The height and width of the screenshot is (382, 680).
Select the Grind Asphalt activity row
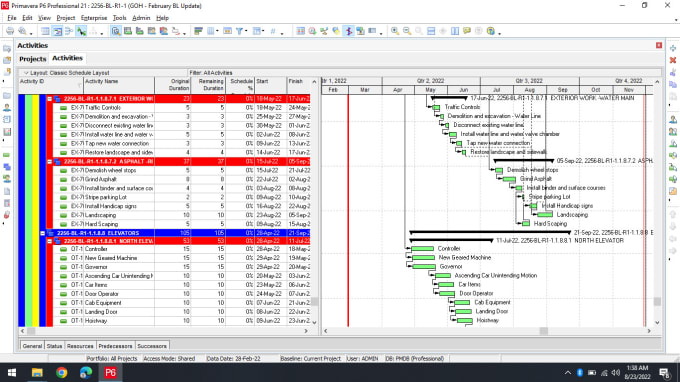point(181,179)
